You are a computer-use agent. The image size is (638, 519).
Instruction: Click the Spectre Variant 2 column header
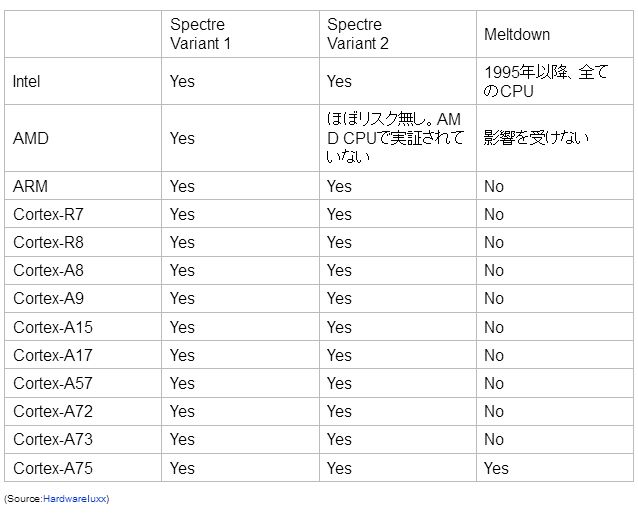click(355, 34)
